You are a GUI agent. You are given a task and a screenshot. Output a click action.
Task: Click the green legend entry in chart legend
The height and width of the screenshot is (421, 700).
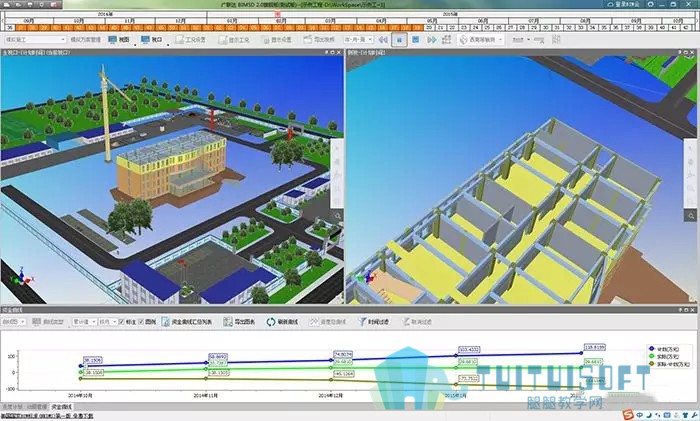pyautogui.click(x=665, y=356)
